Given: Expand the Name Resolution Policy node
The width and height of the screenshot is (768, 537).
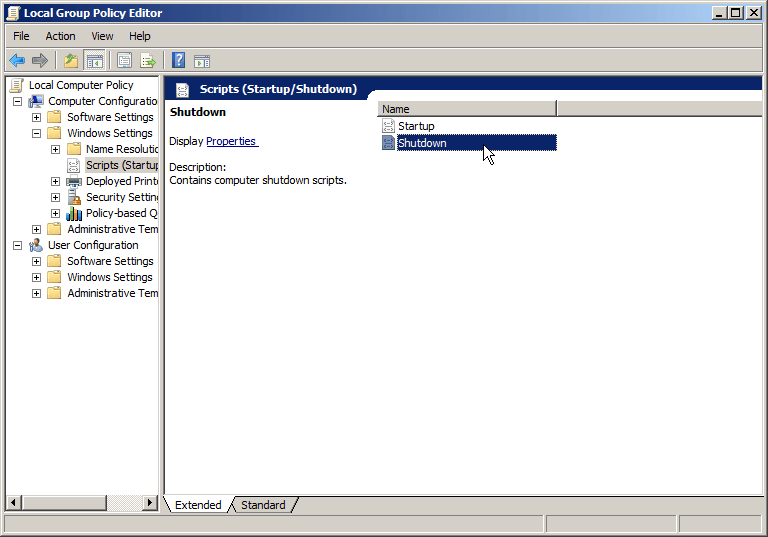Looking at the screenshot, I should click(x=55, y=149).
